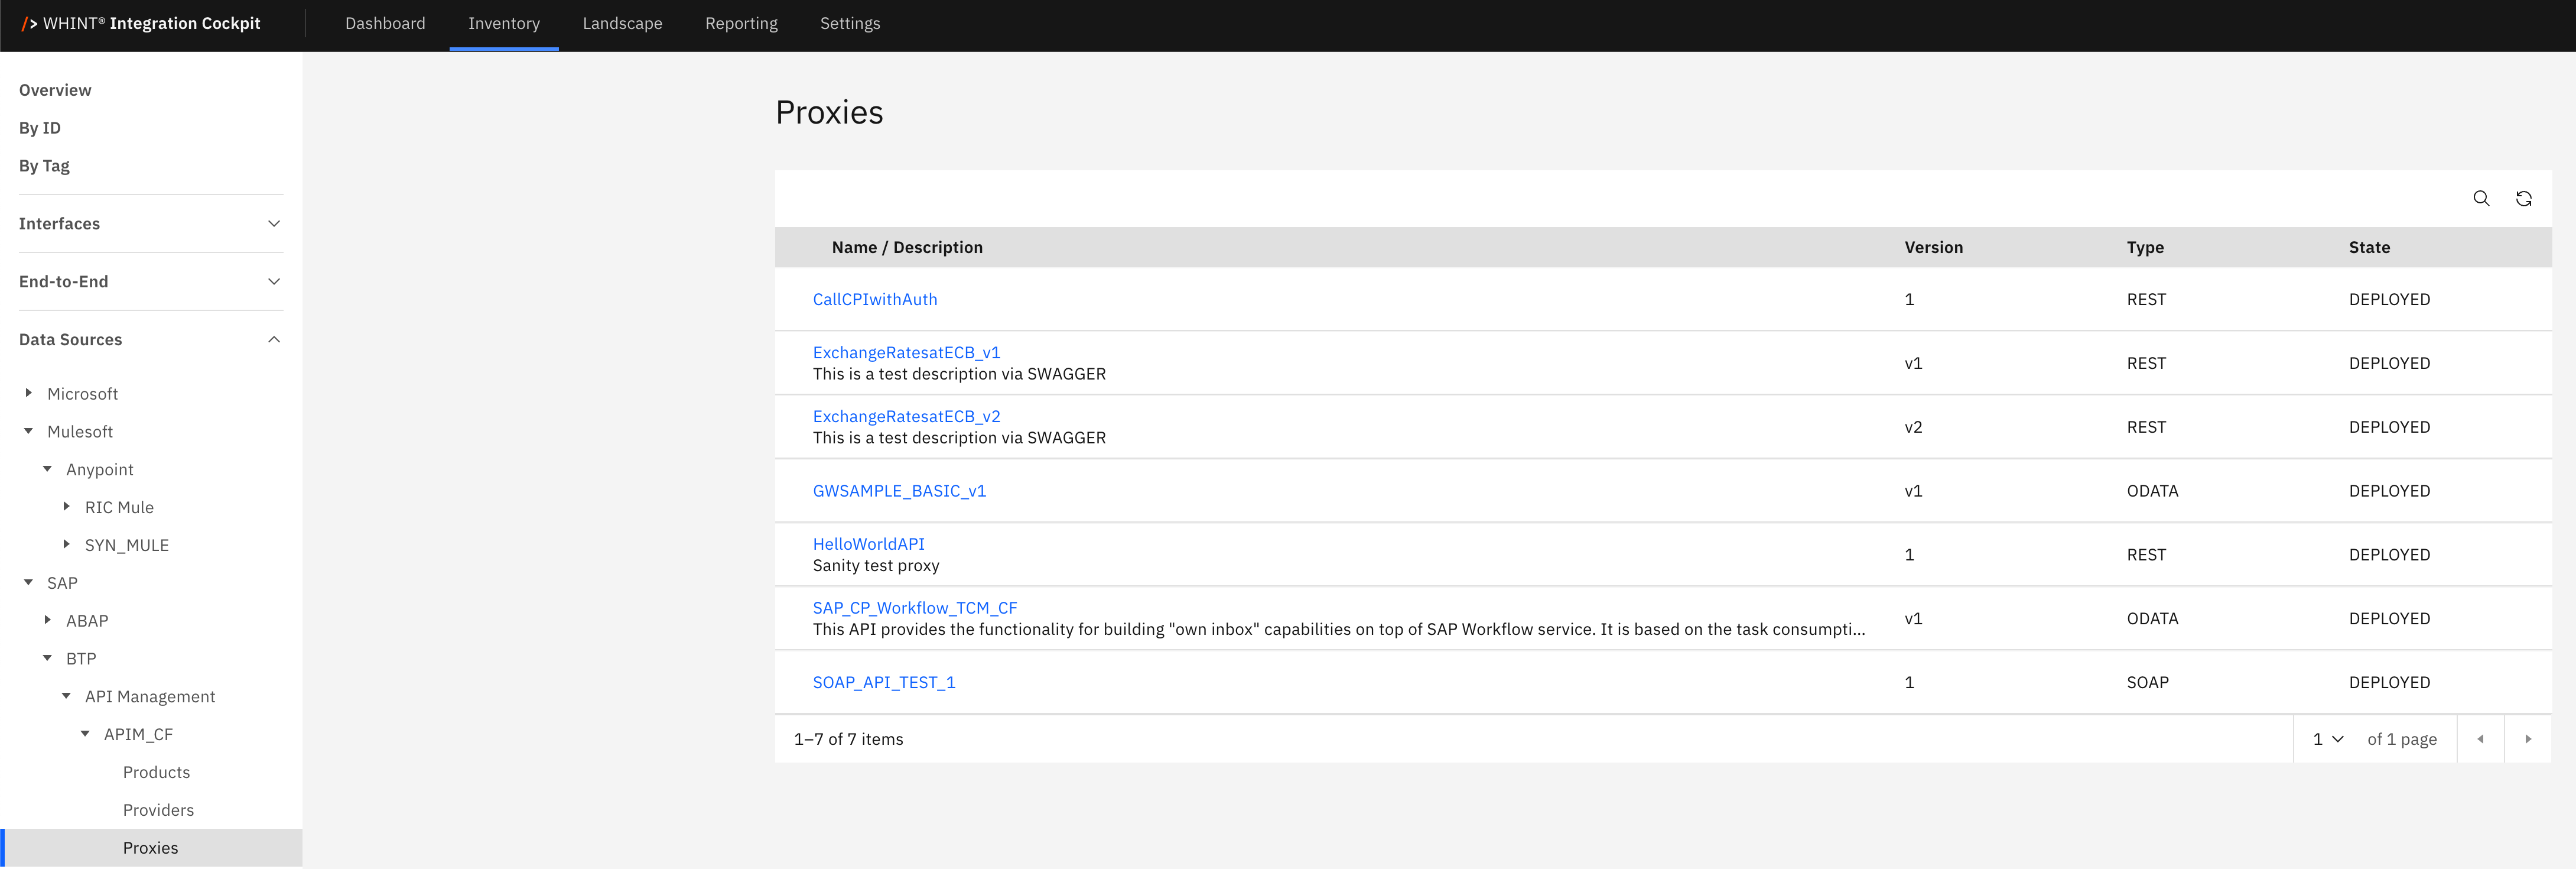Open the CallCPIwithAuth proxy link
Screen dimensions: 2576x869
click(x=874, y=299)
